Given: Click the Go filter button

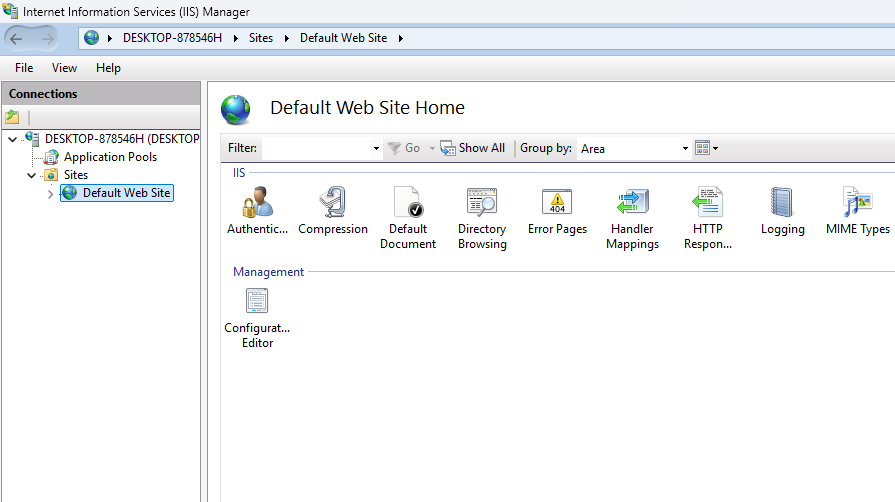Looking at the screenshot, I should tap(404, 148).
